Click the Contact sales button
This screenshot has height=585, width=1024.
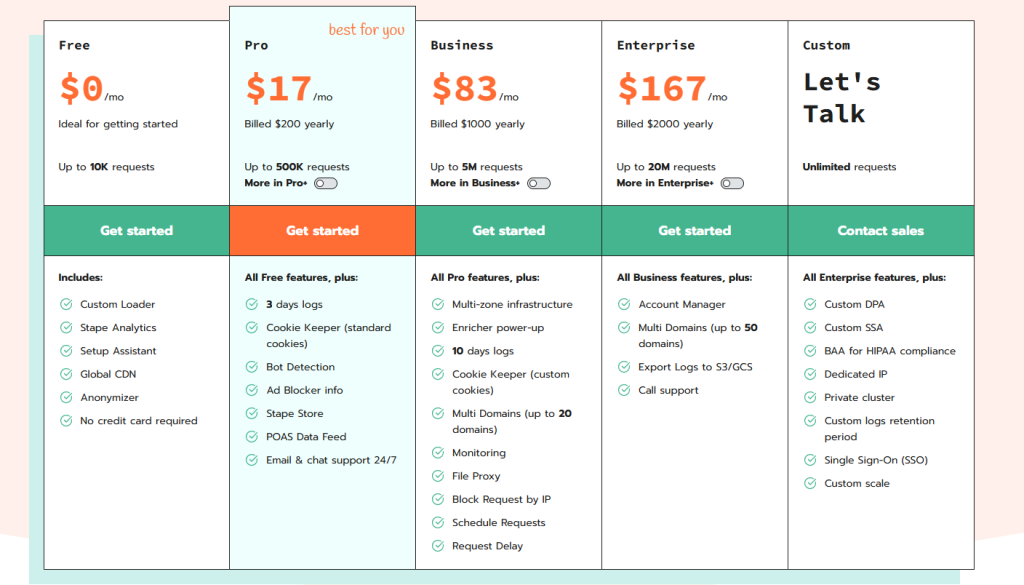click(x=881, y=230)
